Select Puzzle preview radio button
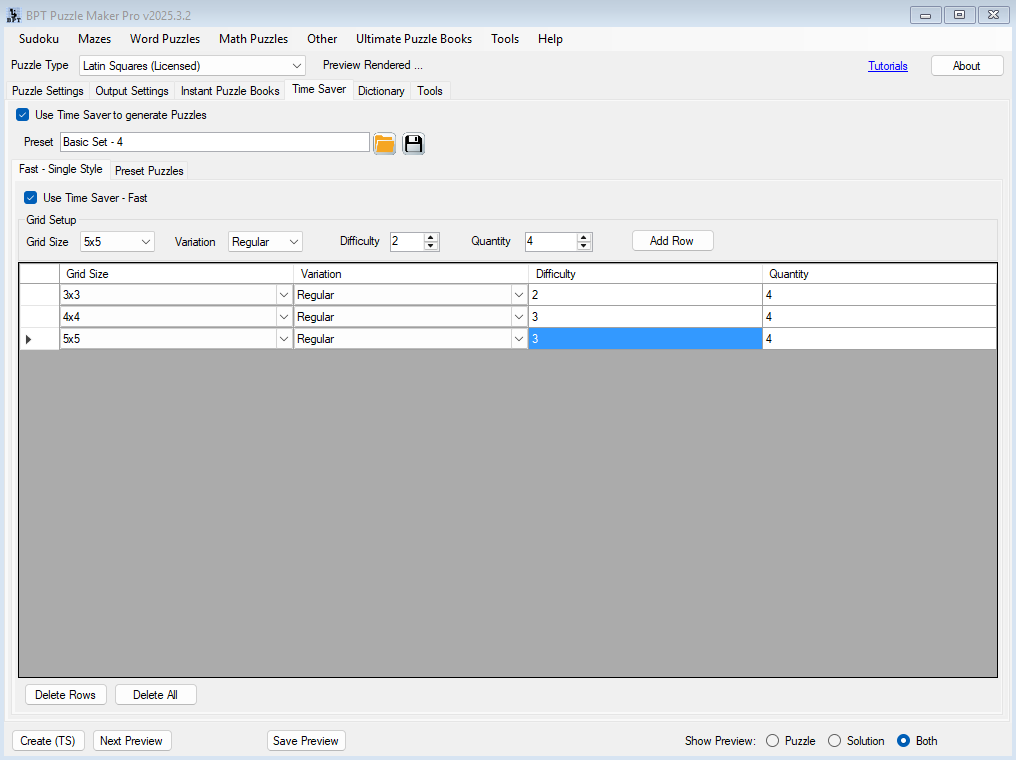 tap(772, 741)
